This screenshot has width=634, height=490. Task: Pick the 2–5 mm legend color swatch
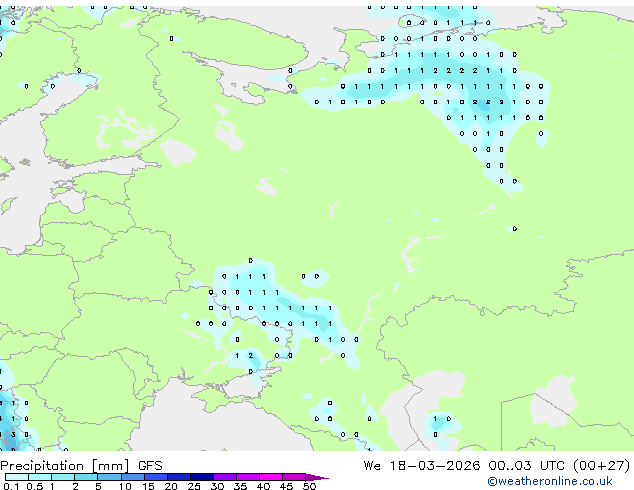pos(86,477)
